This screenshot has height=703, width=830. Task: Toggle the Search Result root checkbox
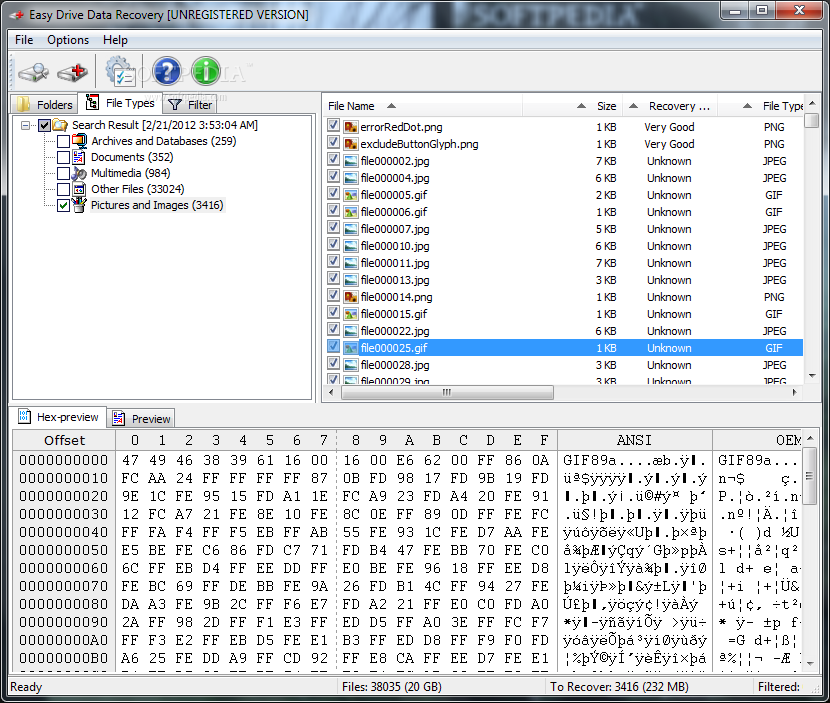[44, 125]
